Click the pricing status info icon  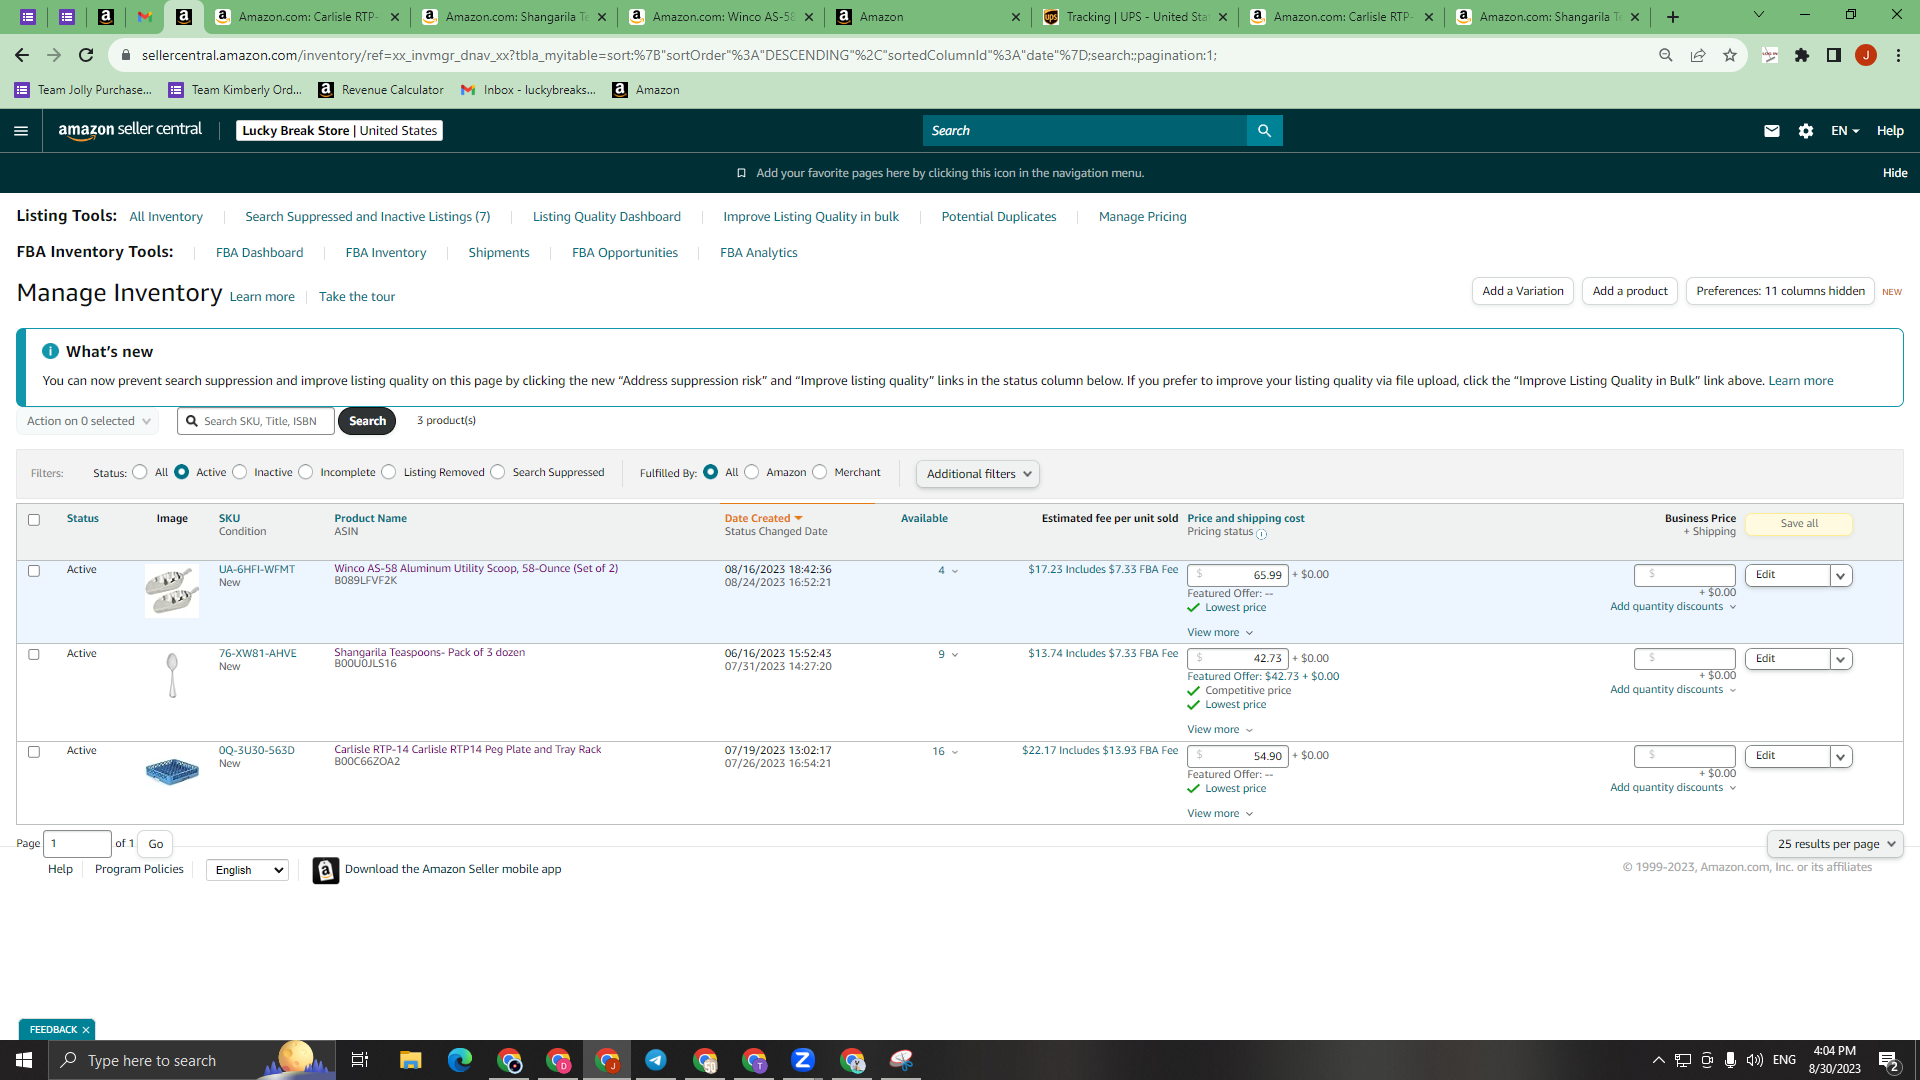coord(1262,534)
